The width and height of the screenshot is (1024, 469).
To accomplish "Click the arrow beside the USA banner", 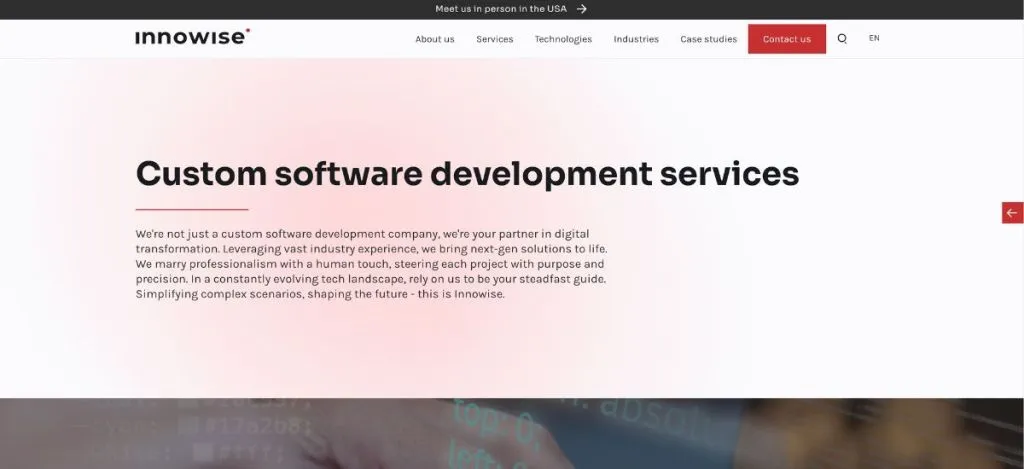I will pos(581,9).
